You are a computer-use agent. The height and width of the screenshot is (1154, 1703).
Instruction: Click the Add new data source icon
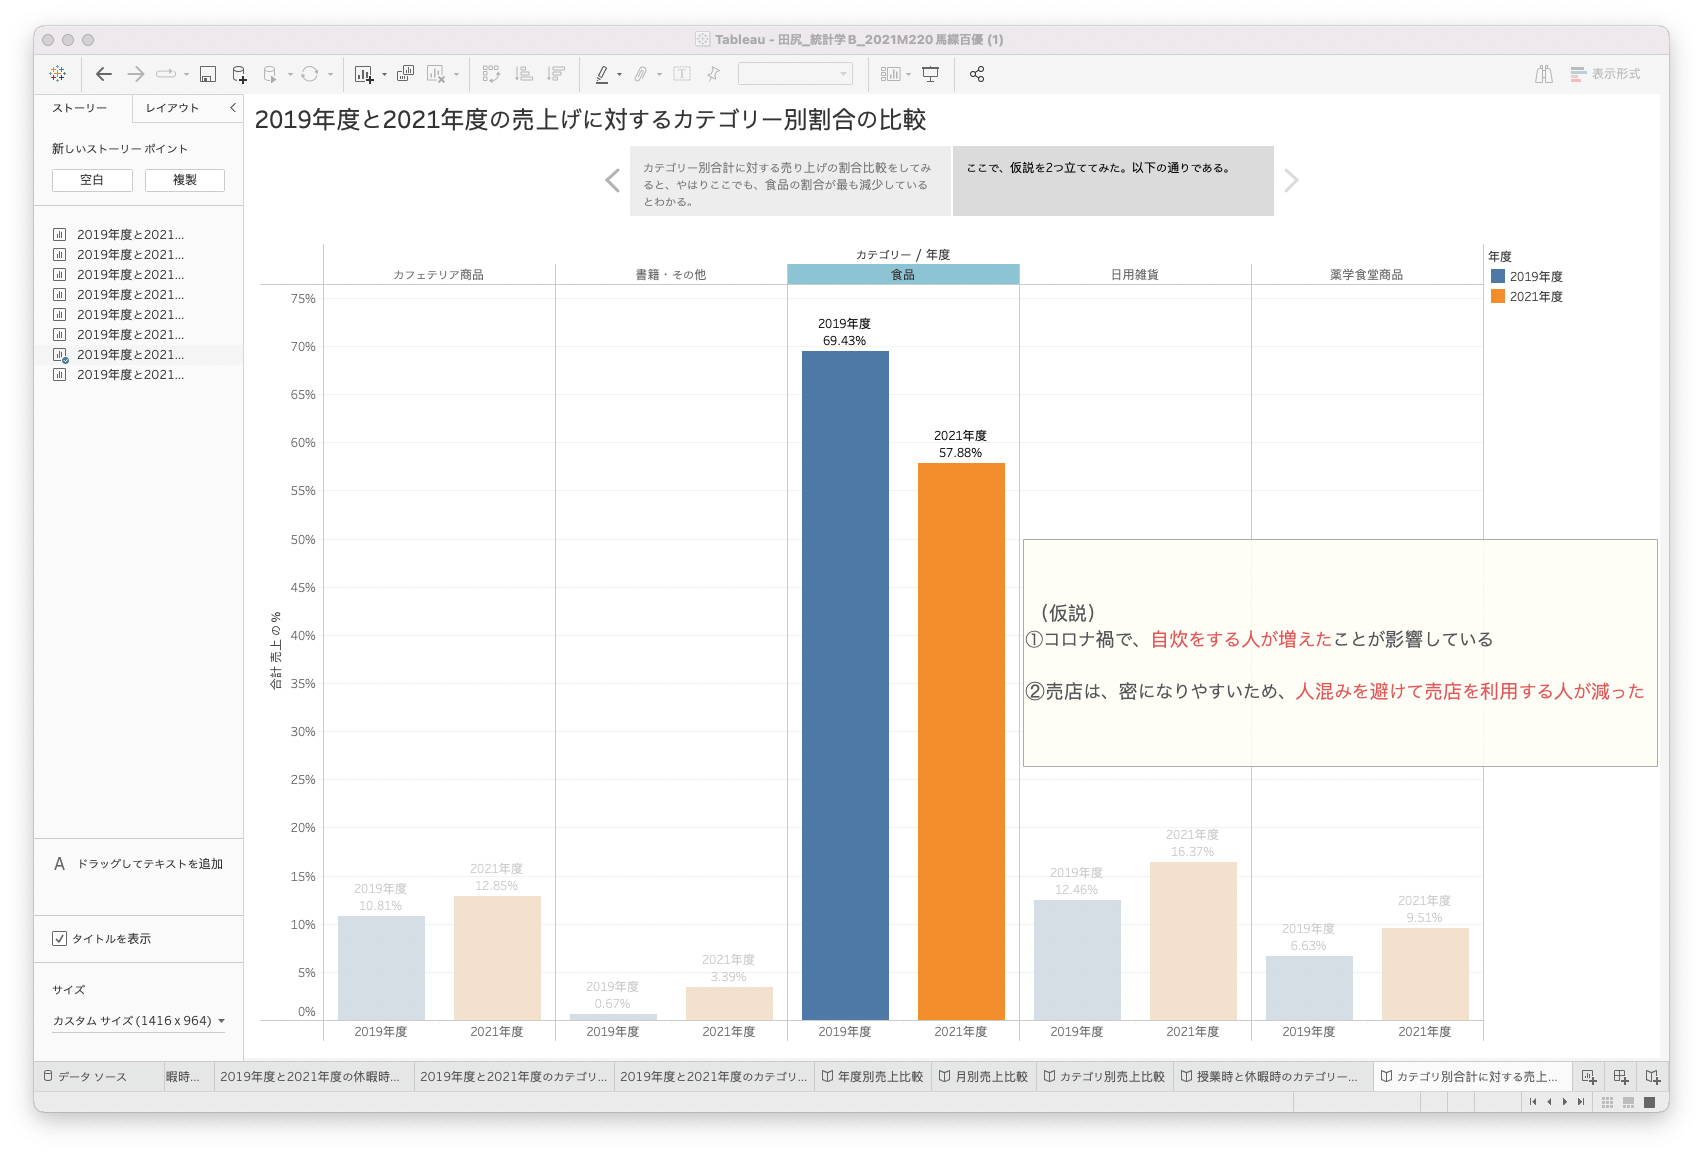[239, 74]
